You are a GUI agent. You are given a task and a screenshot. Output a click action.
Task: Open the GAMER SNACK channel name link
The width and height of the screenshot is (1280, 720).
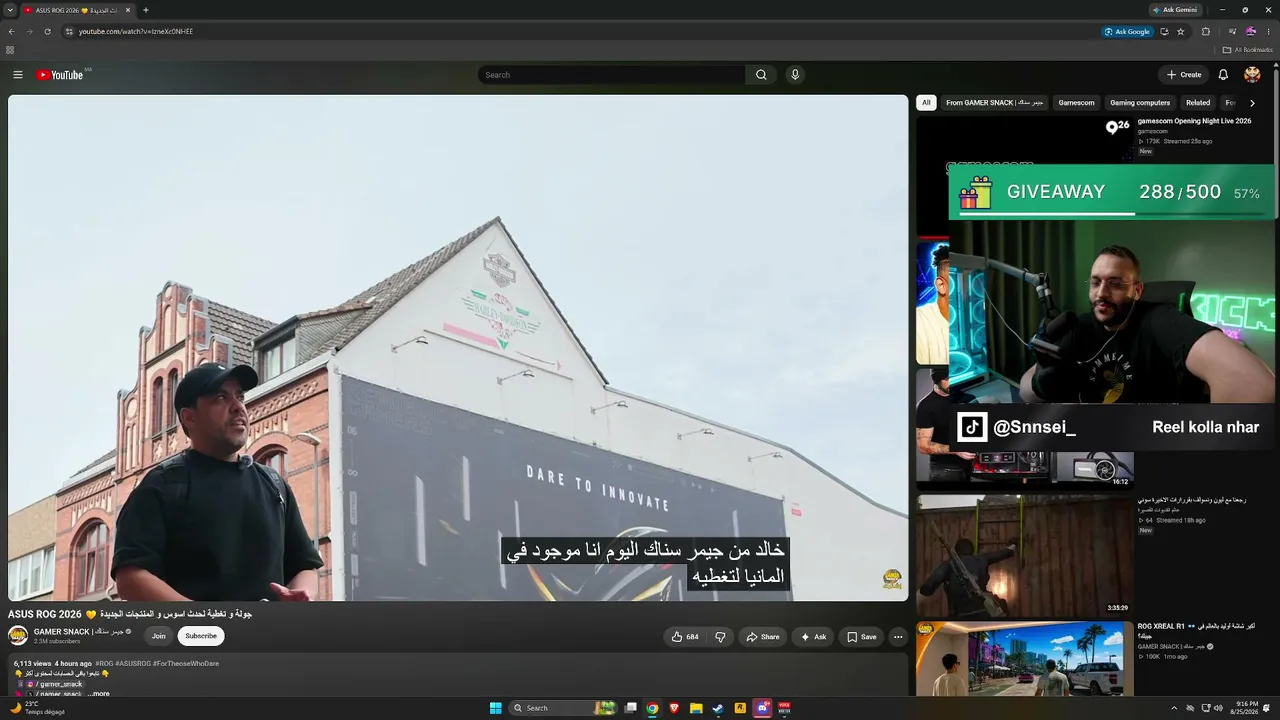coord(79,632)
